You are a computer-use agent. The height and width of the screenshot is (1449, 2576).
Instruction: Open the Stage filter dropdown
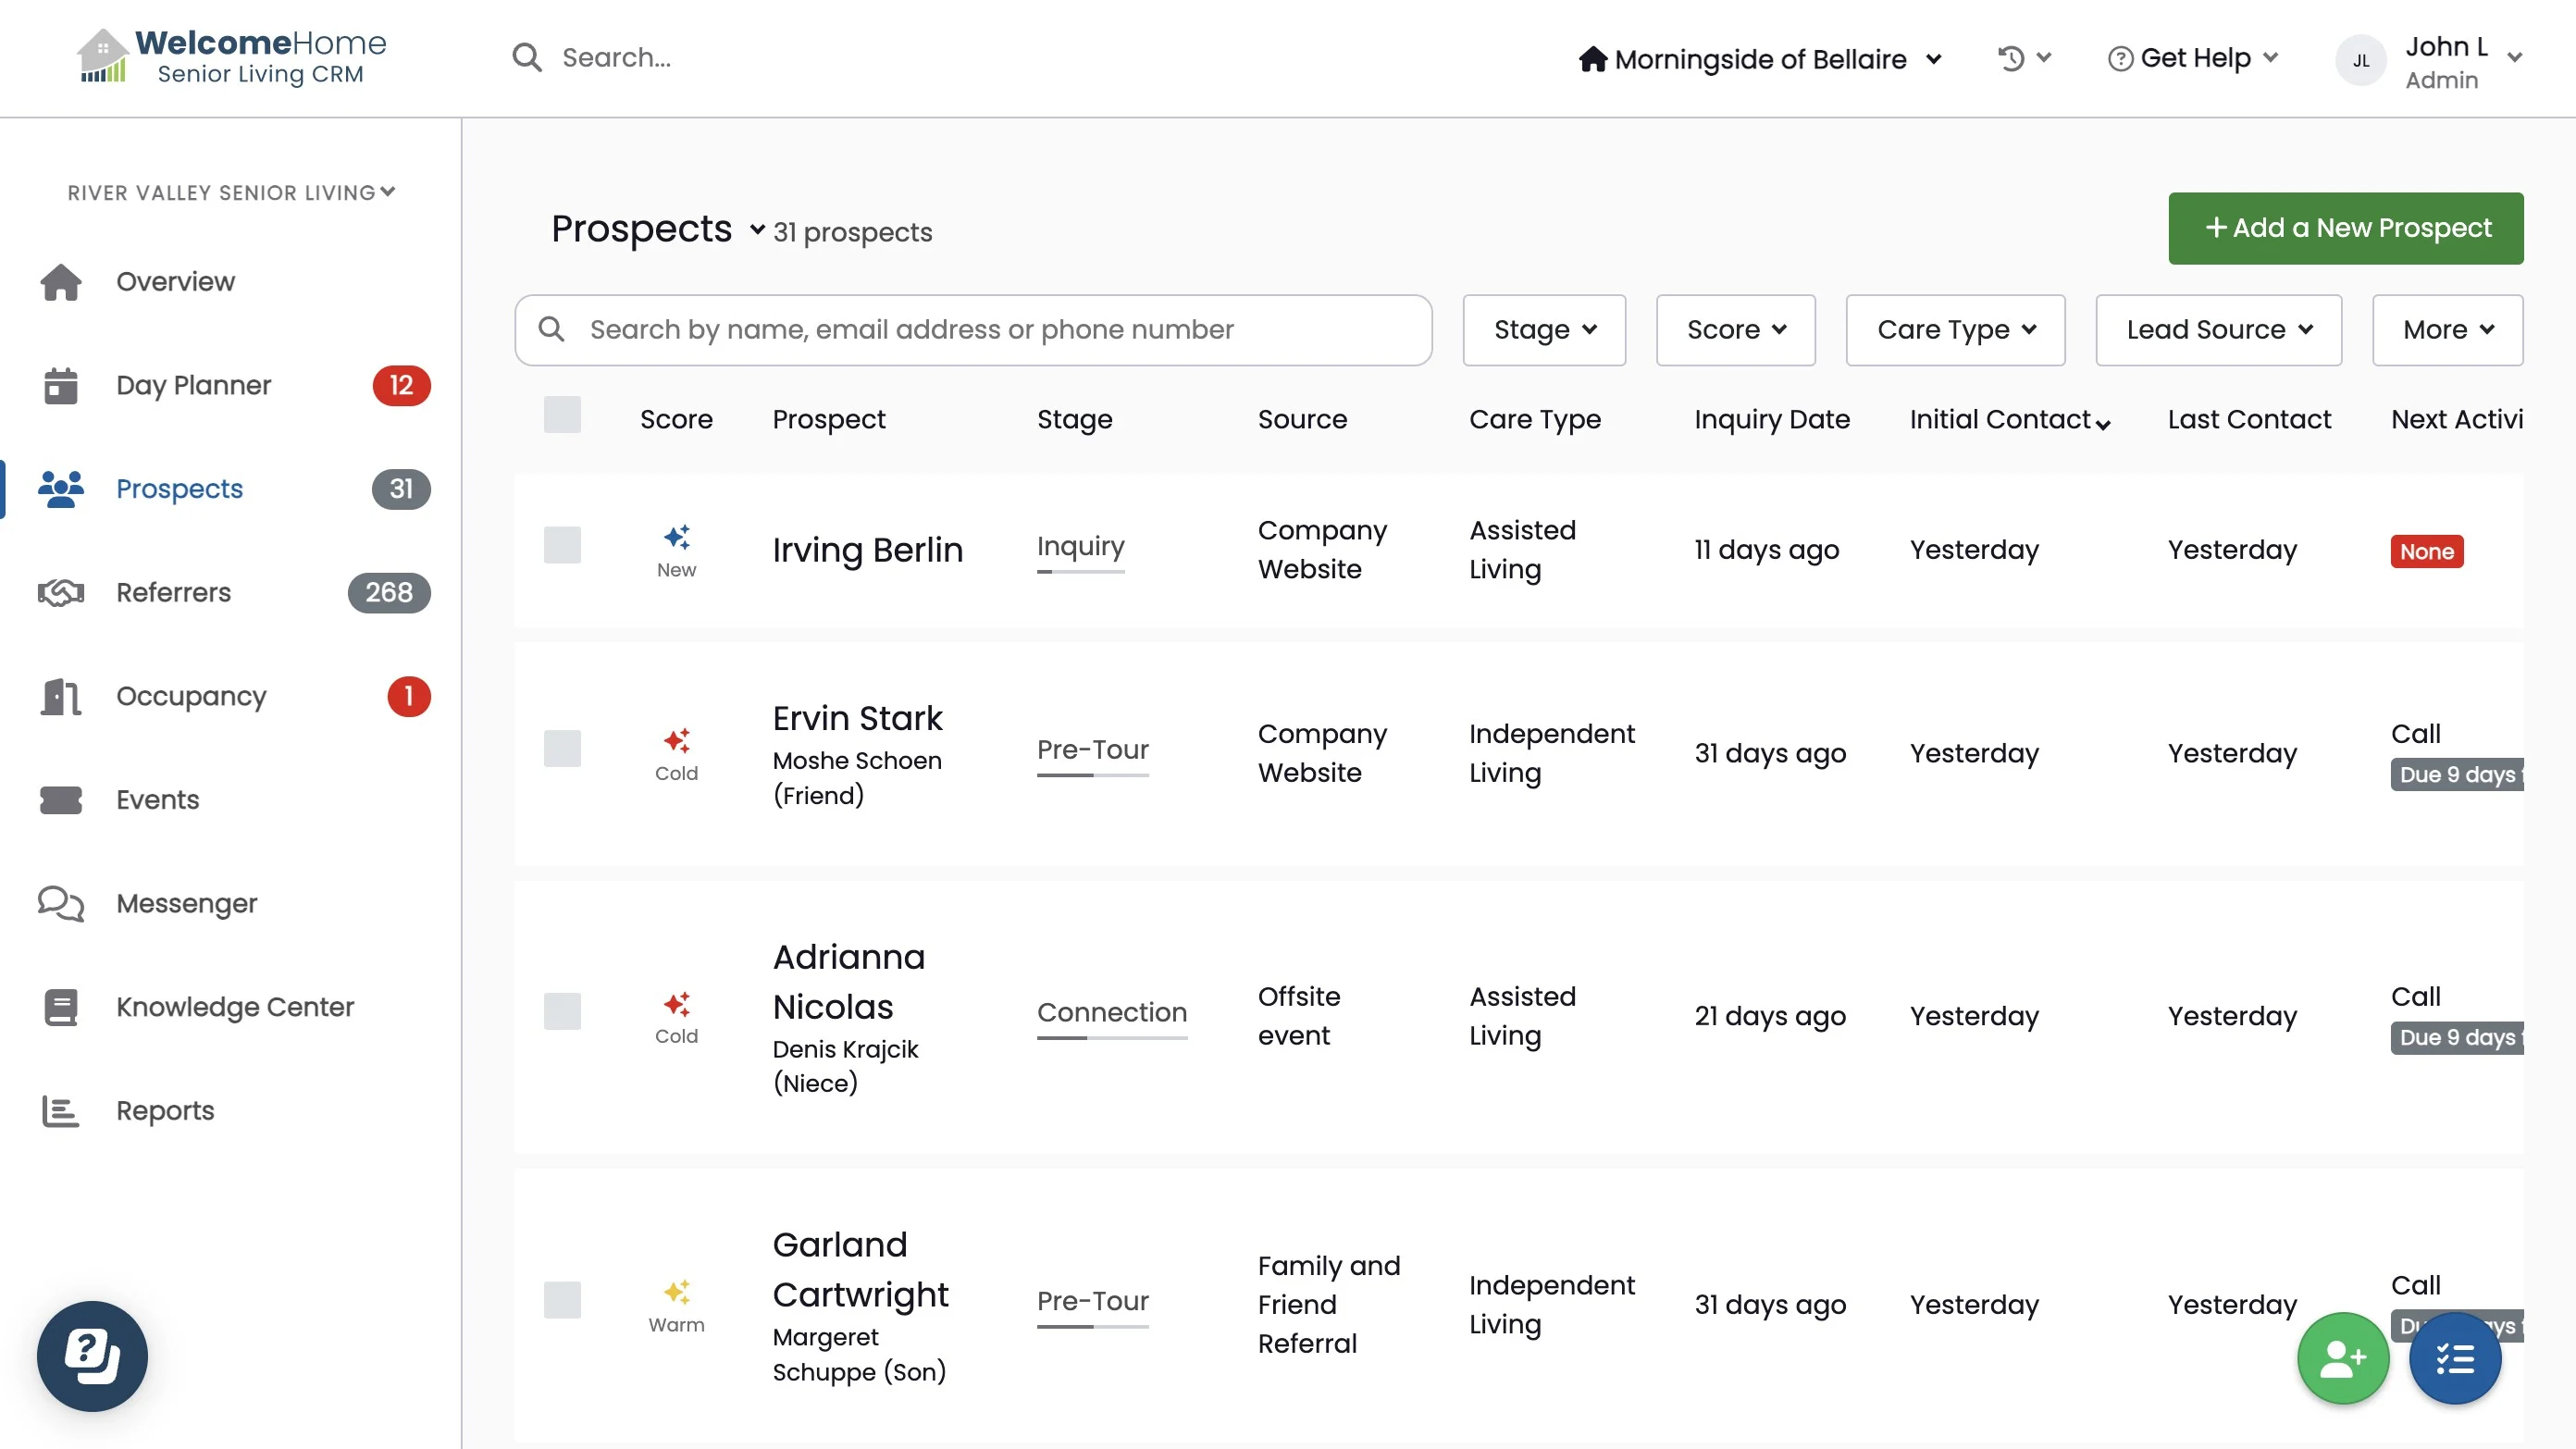1543,330
